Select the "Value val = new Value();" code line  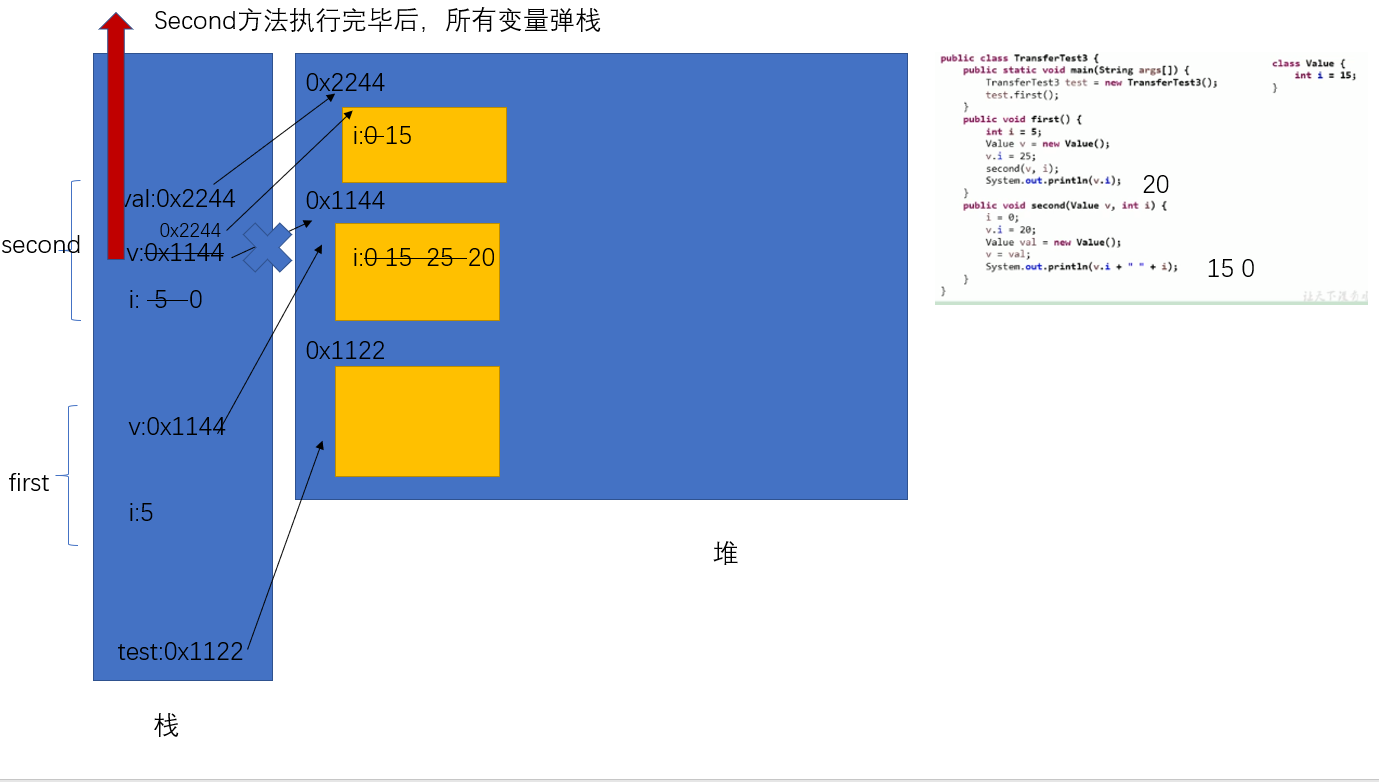coord(1053,242)
